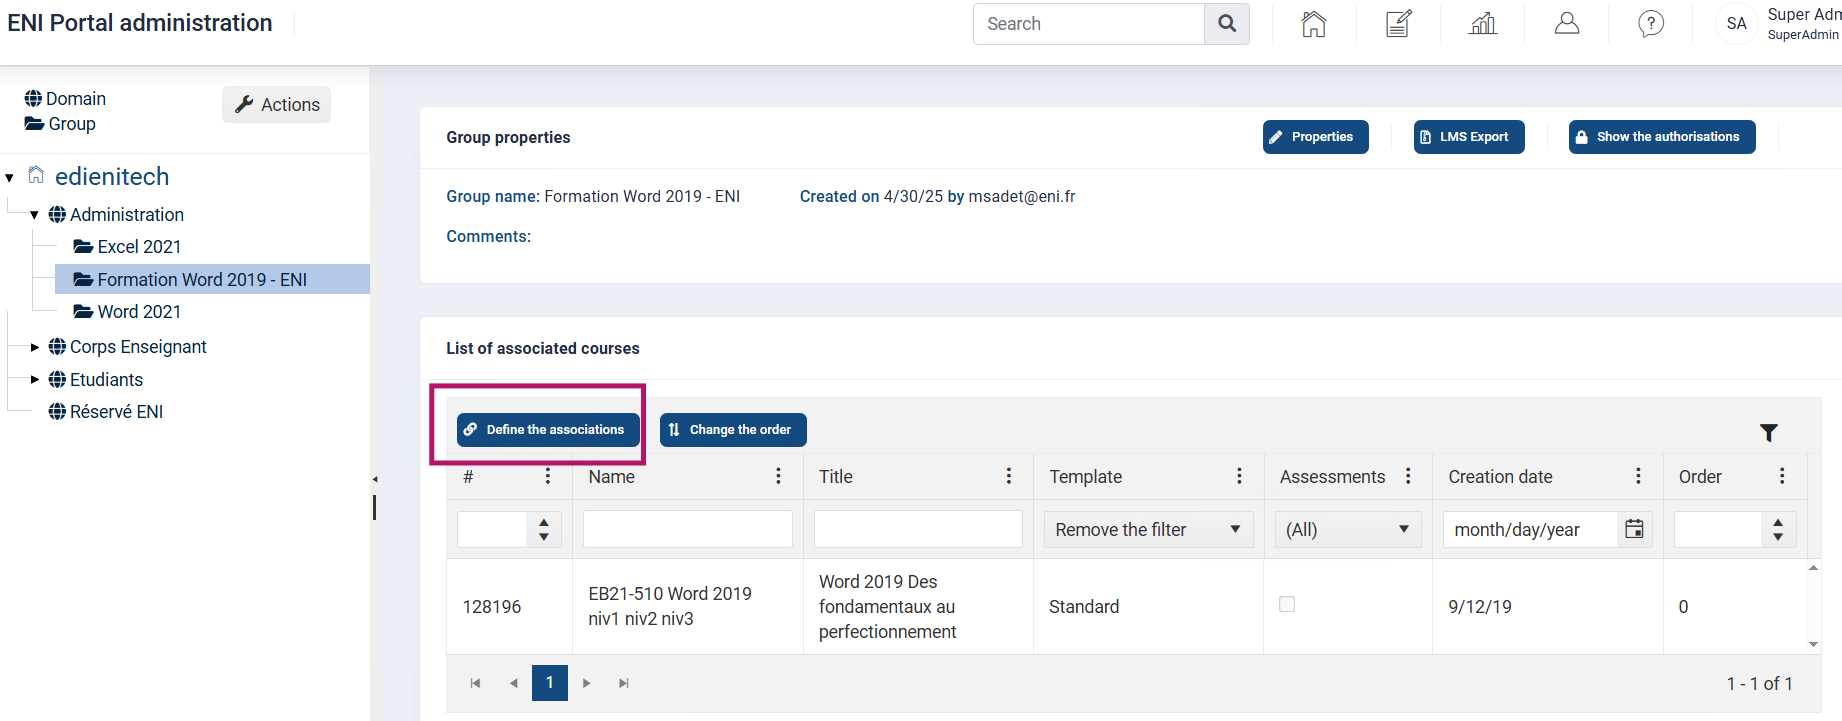Open the # column menu dots
The width and height of the screenshot is (1842, 721).
pos(547,476)
